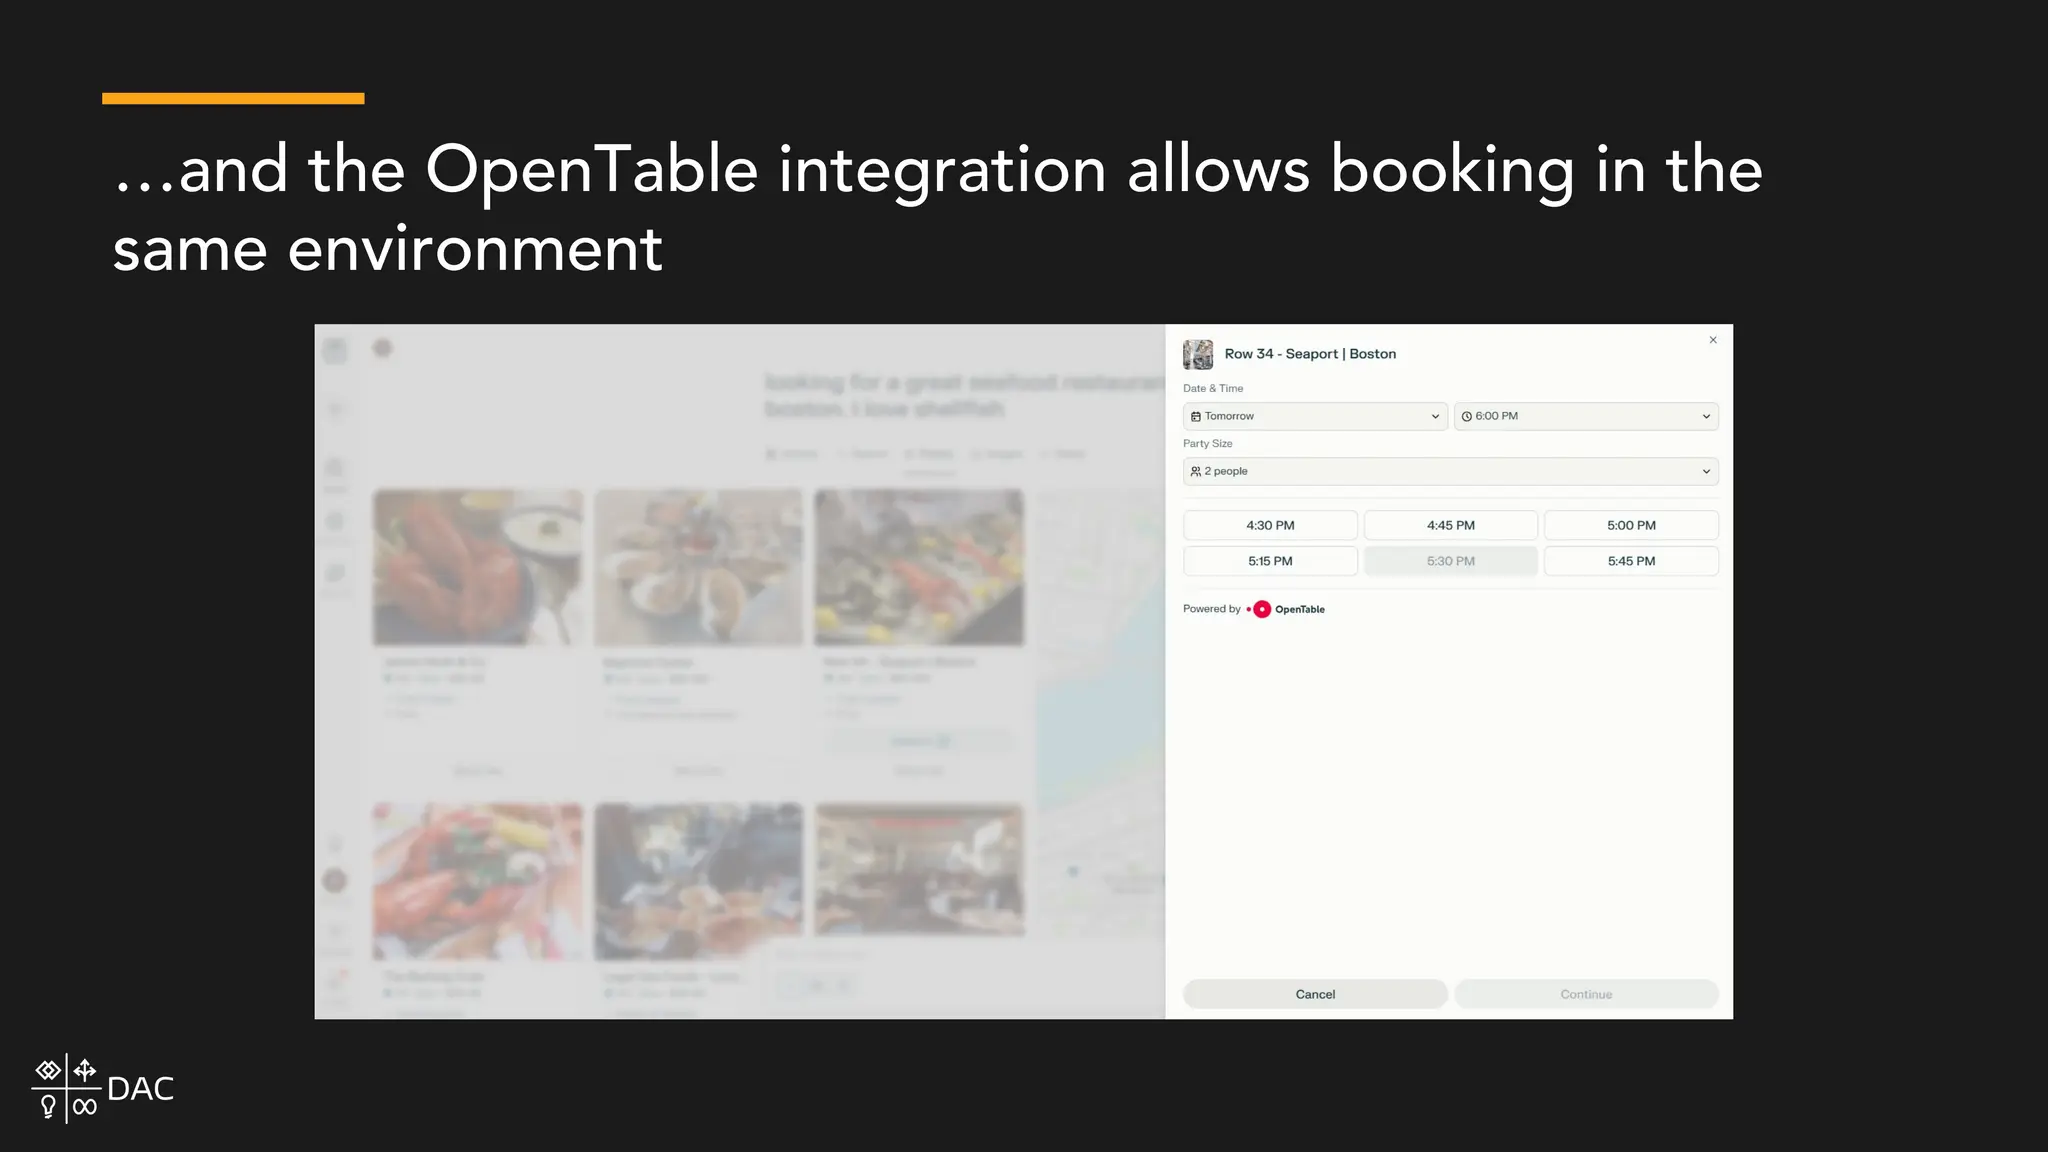Click the OpenTable logo
Image resolution: width=2048 pixels, height=1152 pixels.
coord(1286,609)
